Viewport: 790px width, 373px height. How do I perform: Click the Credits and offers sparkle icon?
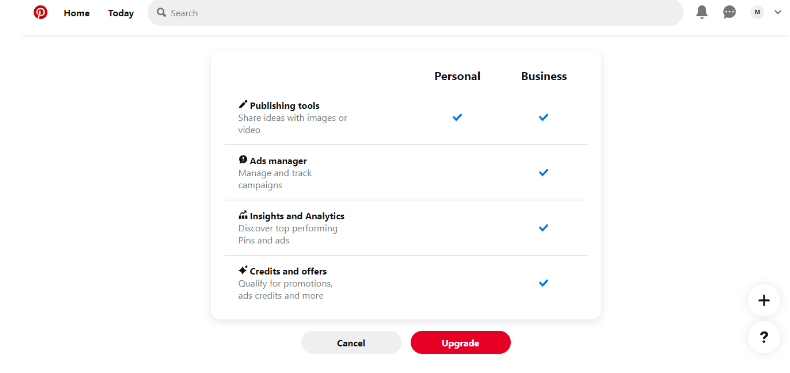(243, 270)
